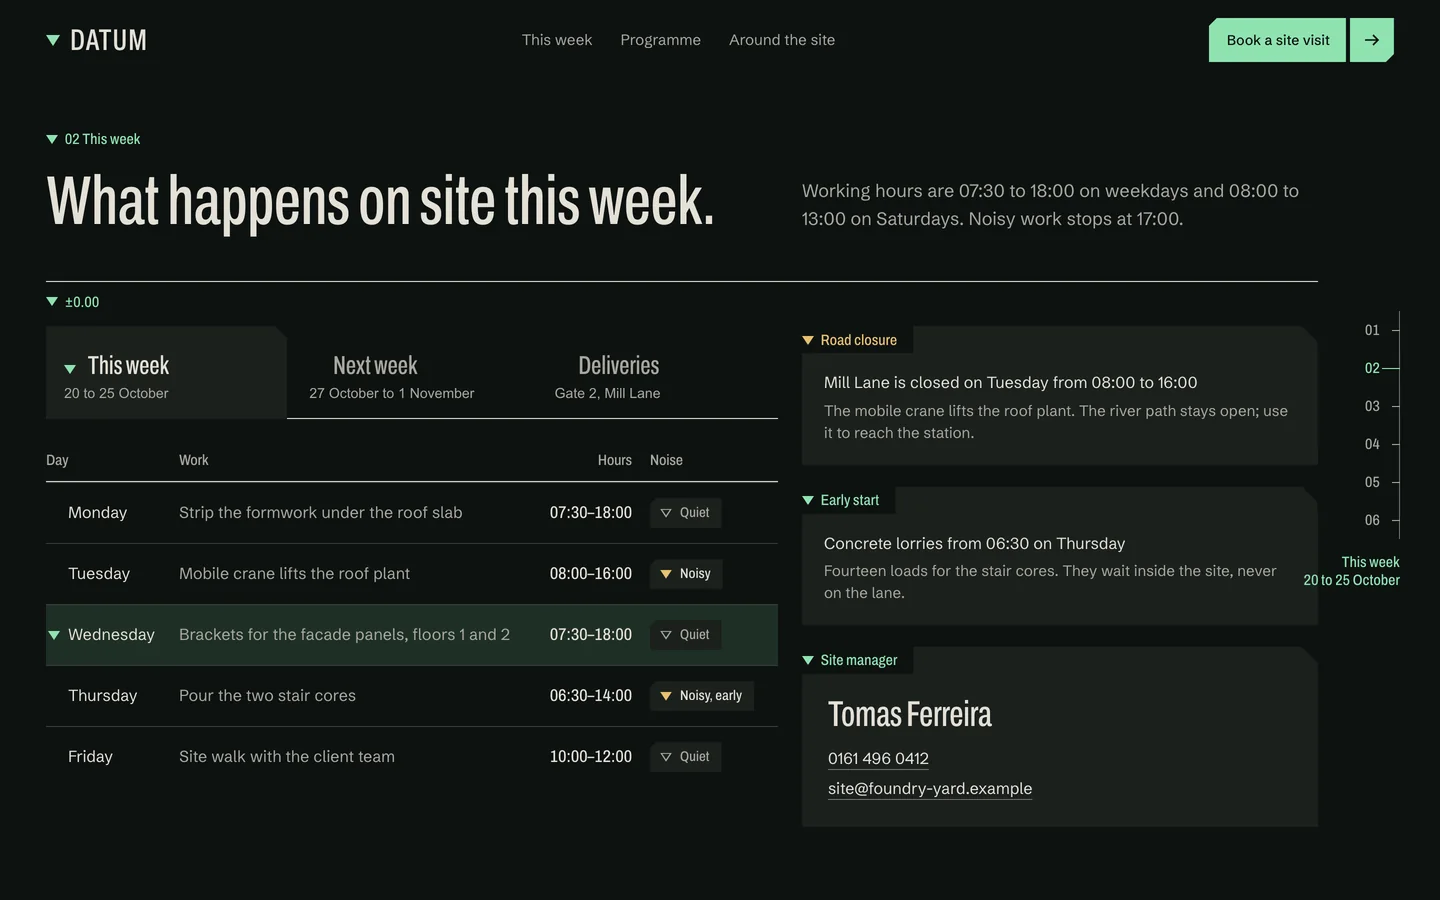Select the This week 20 to 25 October tab
This screenshot has height=900, width=1440.
[166, 373]
